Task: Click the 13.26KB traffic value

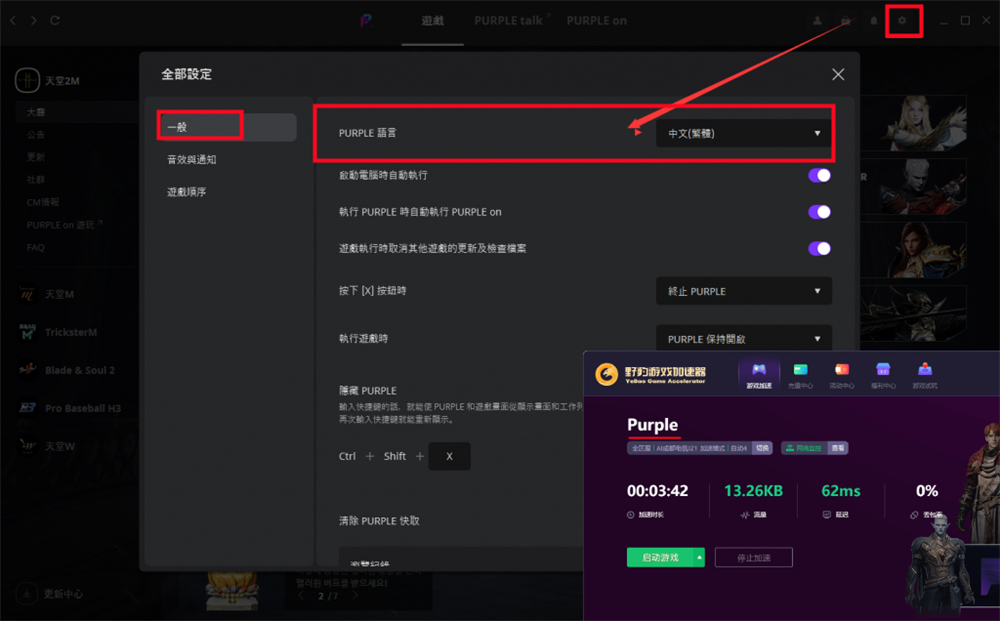Action: pyautogui.click(x=753, y=491)
